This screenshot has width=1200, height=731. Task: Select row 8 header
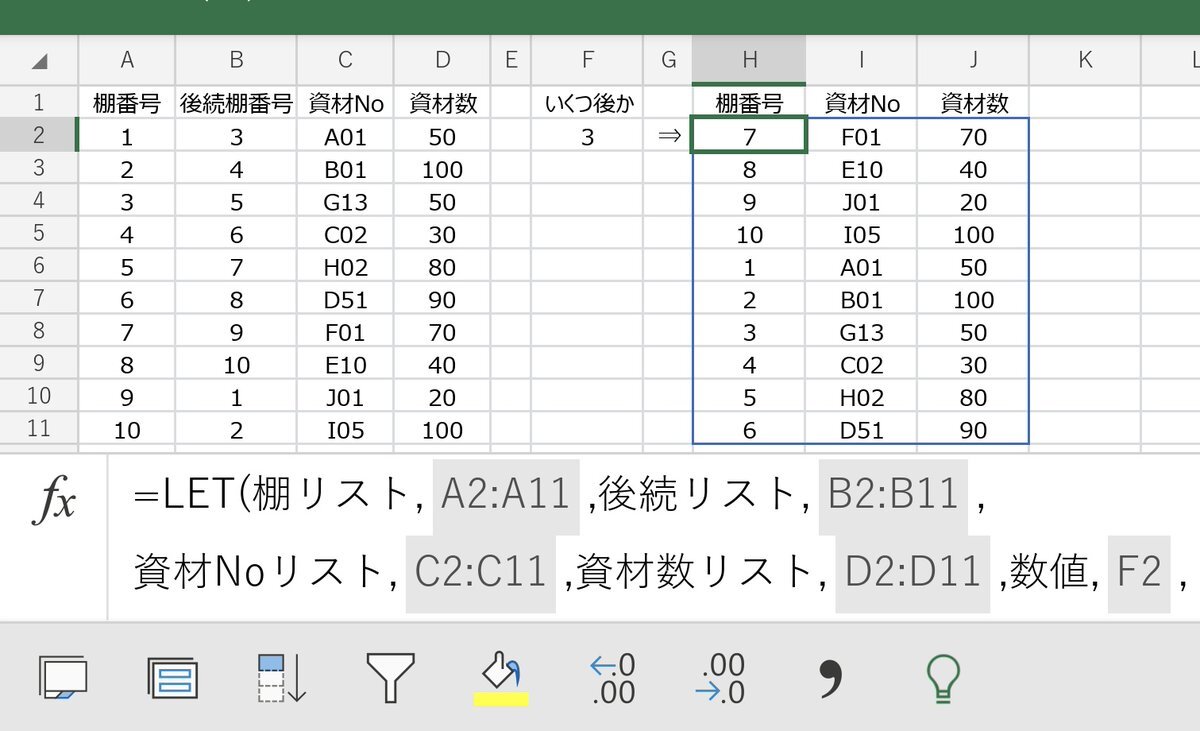[39, 330]
